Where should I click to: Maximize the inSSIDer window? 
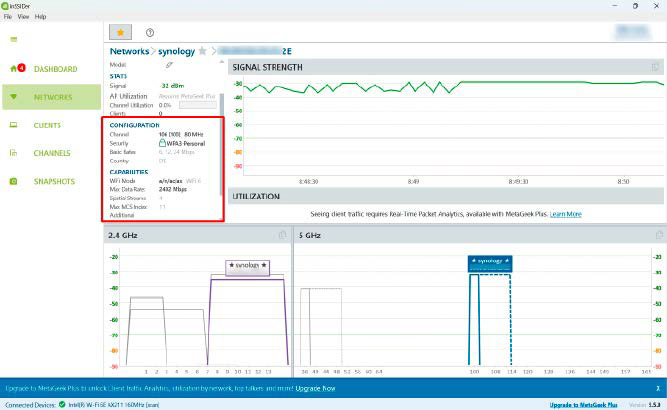(635, 6)
